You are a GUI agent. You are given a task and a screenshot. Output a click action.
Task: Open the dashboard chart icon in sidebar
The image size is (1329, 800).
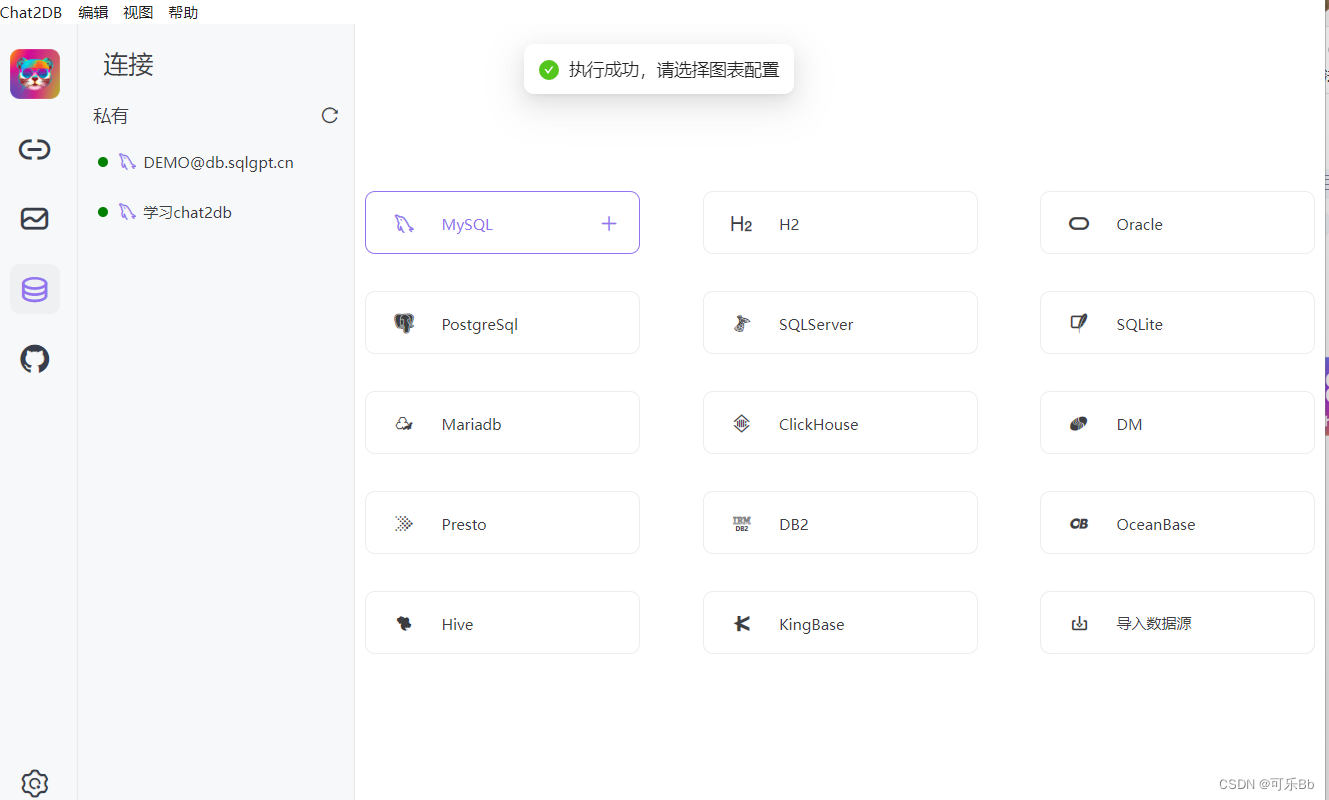[35, 218]
